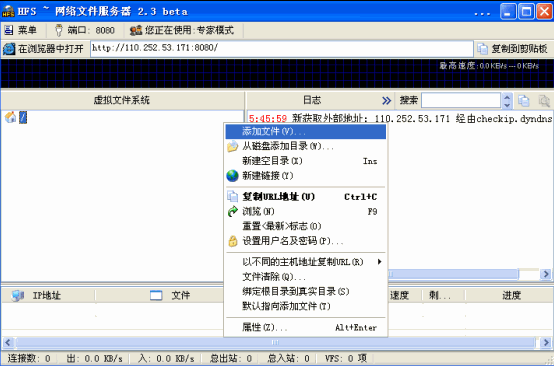This screenshot has height=366, width=554.
Task: Click the 总入站: 0 status entry
Action: click(288, 359)
